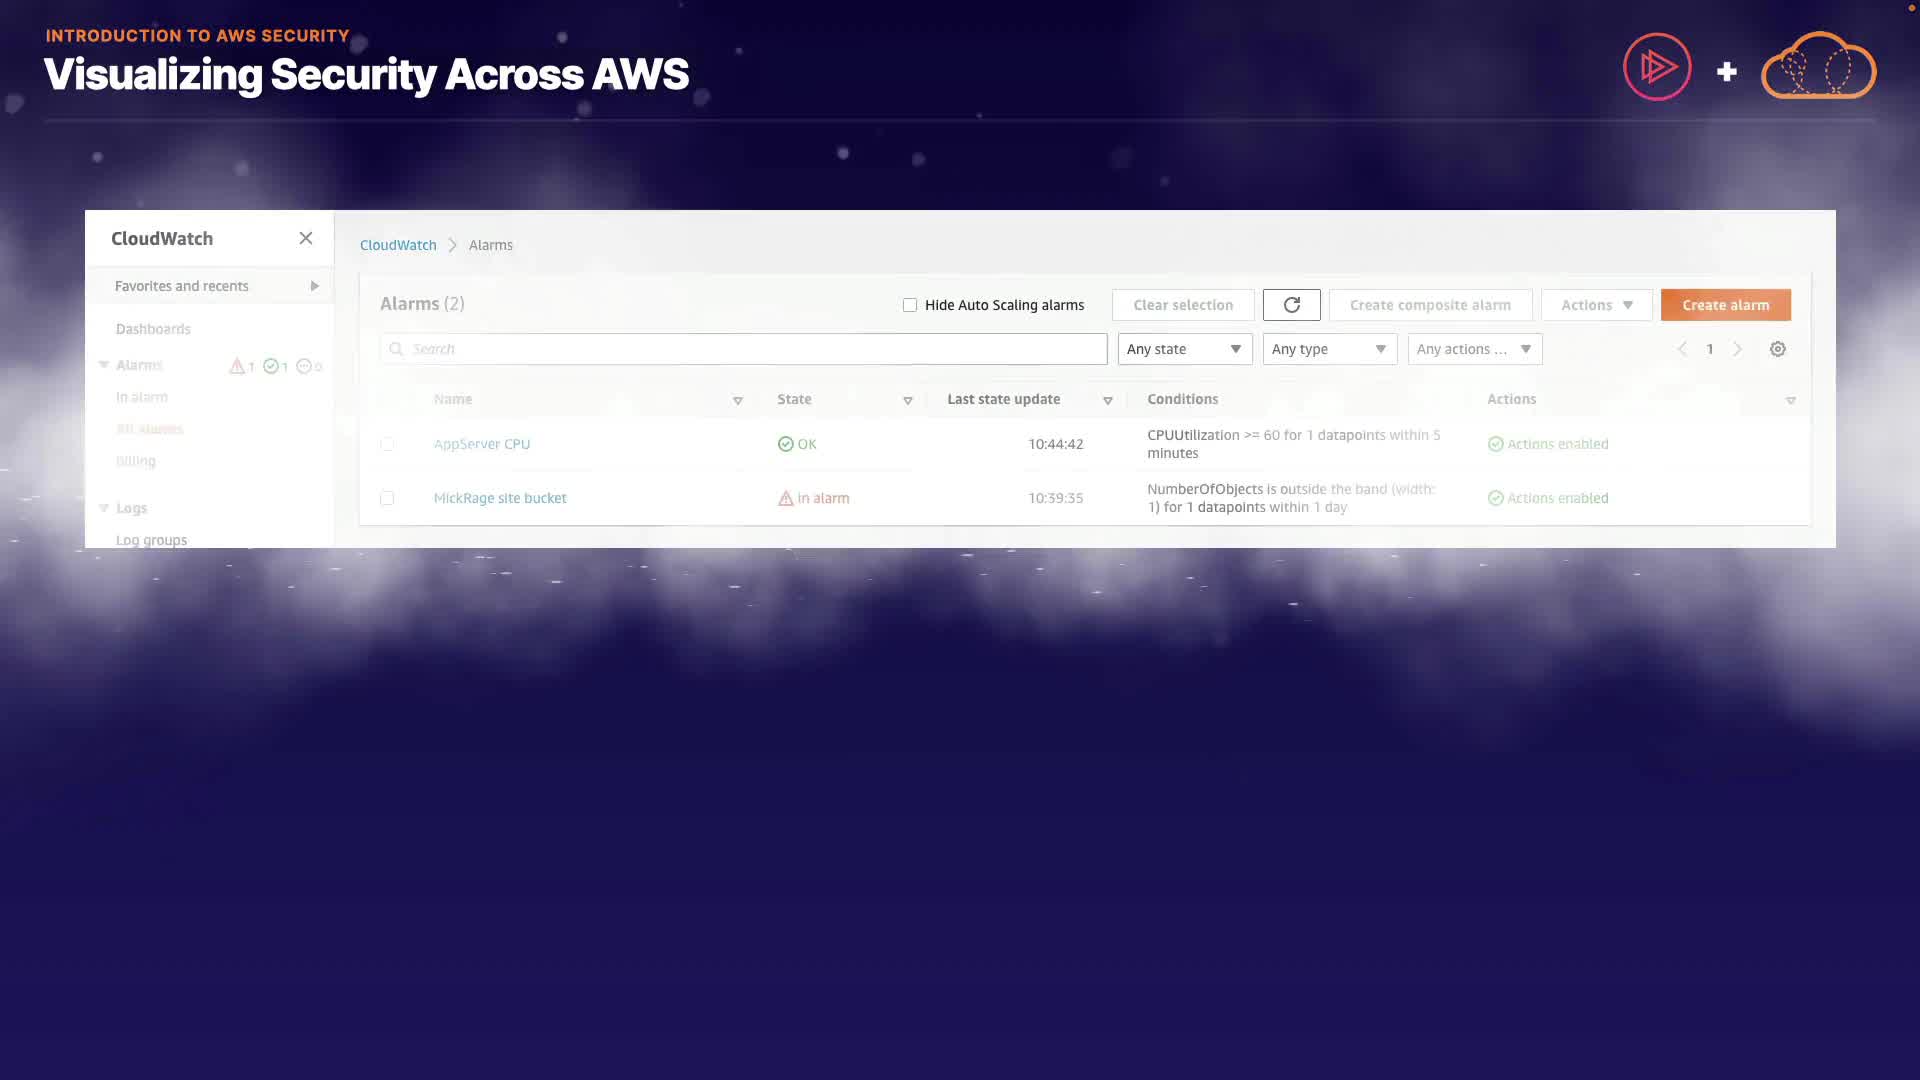This screenshot has width=1920, height=1080.
Task: Select the MickRage site bucket checkbox
Action: (x=387, y=498)
